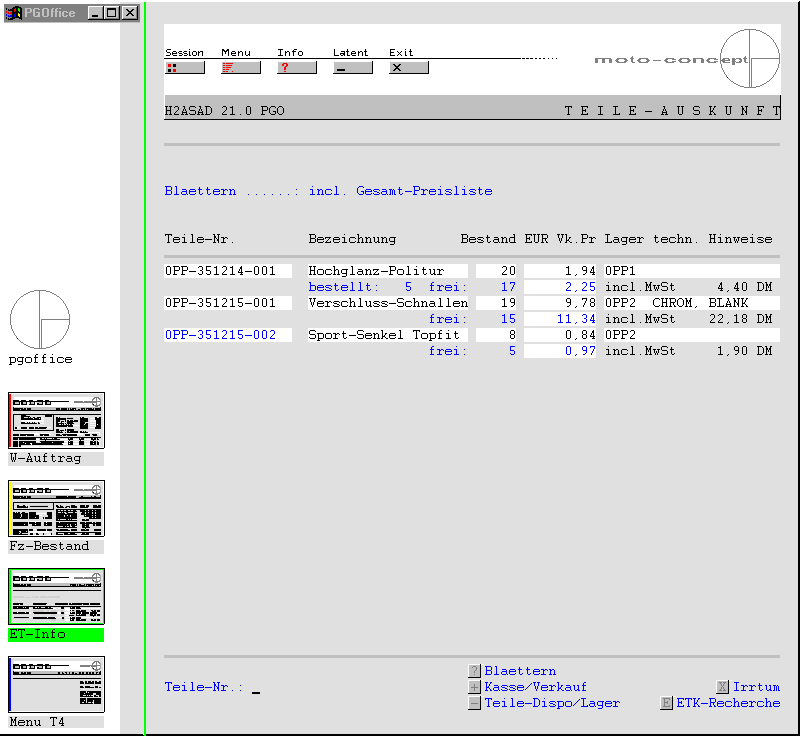This screenshot has height=736, width=800.
Task: Switch to the Menu T4 session thumbnail
Action: coord(56,684)
